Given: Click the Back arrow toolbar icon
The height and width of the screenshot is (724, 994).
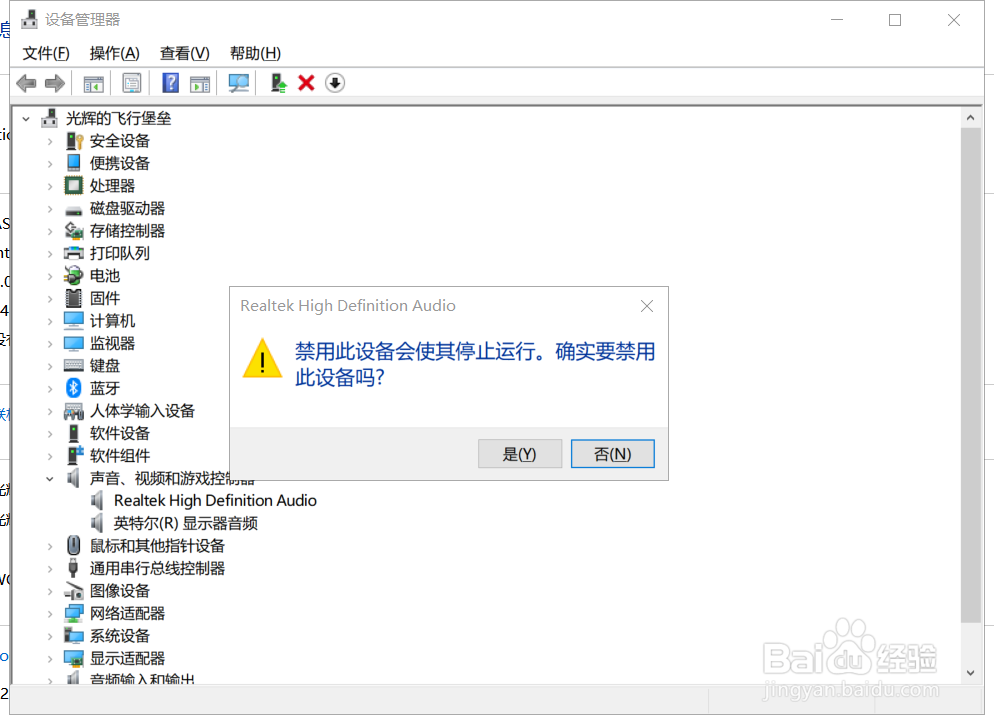Looking at the screenshot, I should point(26,83).
